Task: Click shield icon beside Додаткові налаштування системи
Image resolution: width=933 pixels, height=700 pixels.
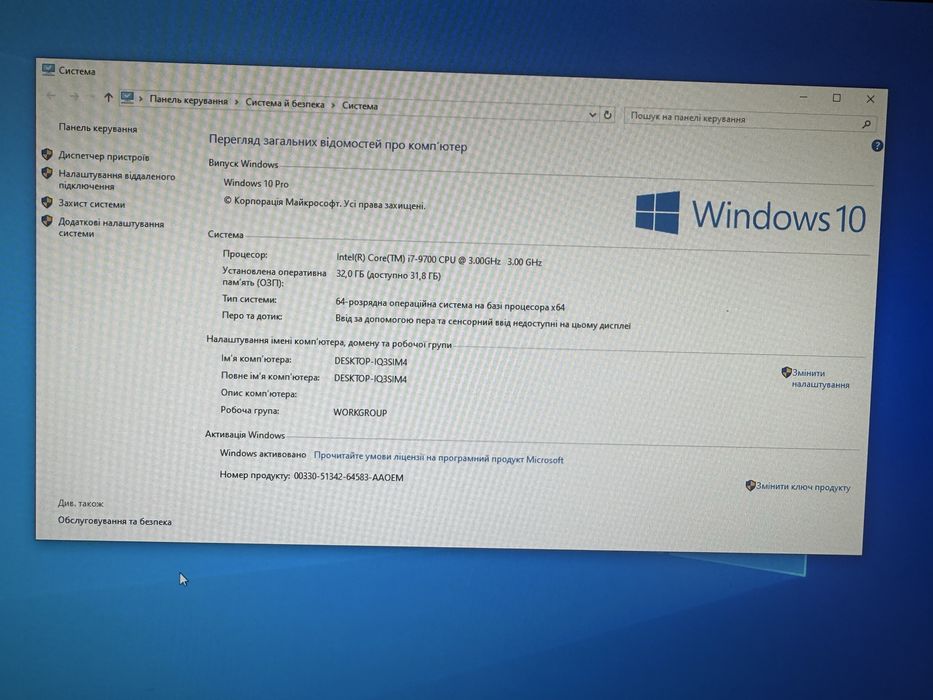Action: pos(47,221)
